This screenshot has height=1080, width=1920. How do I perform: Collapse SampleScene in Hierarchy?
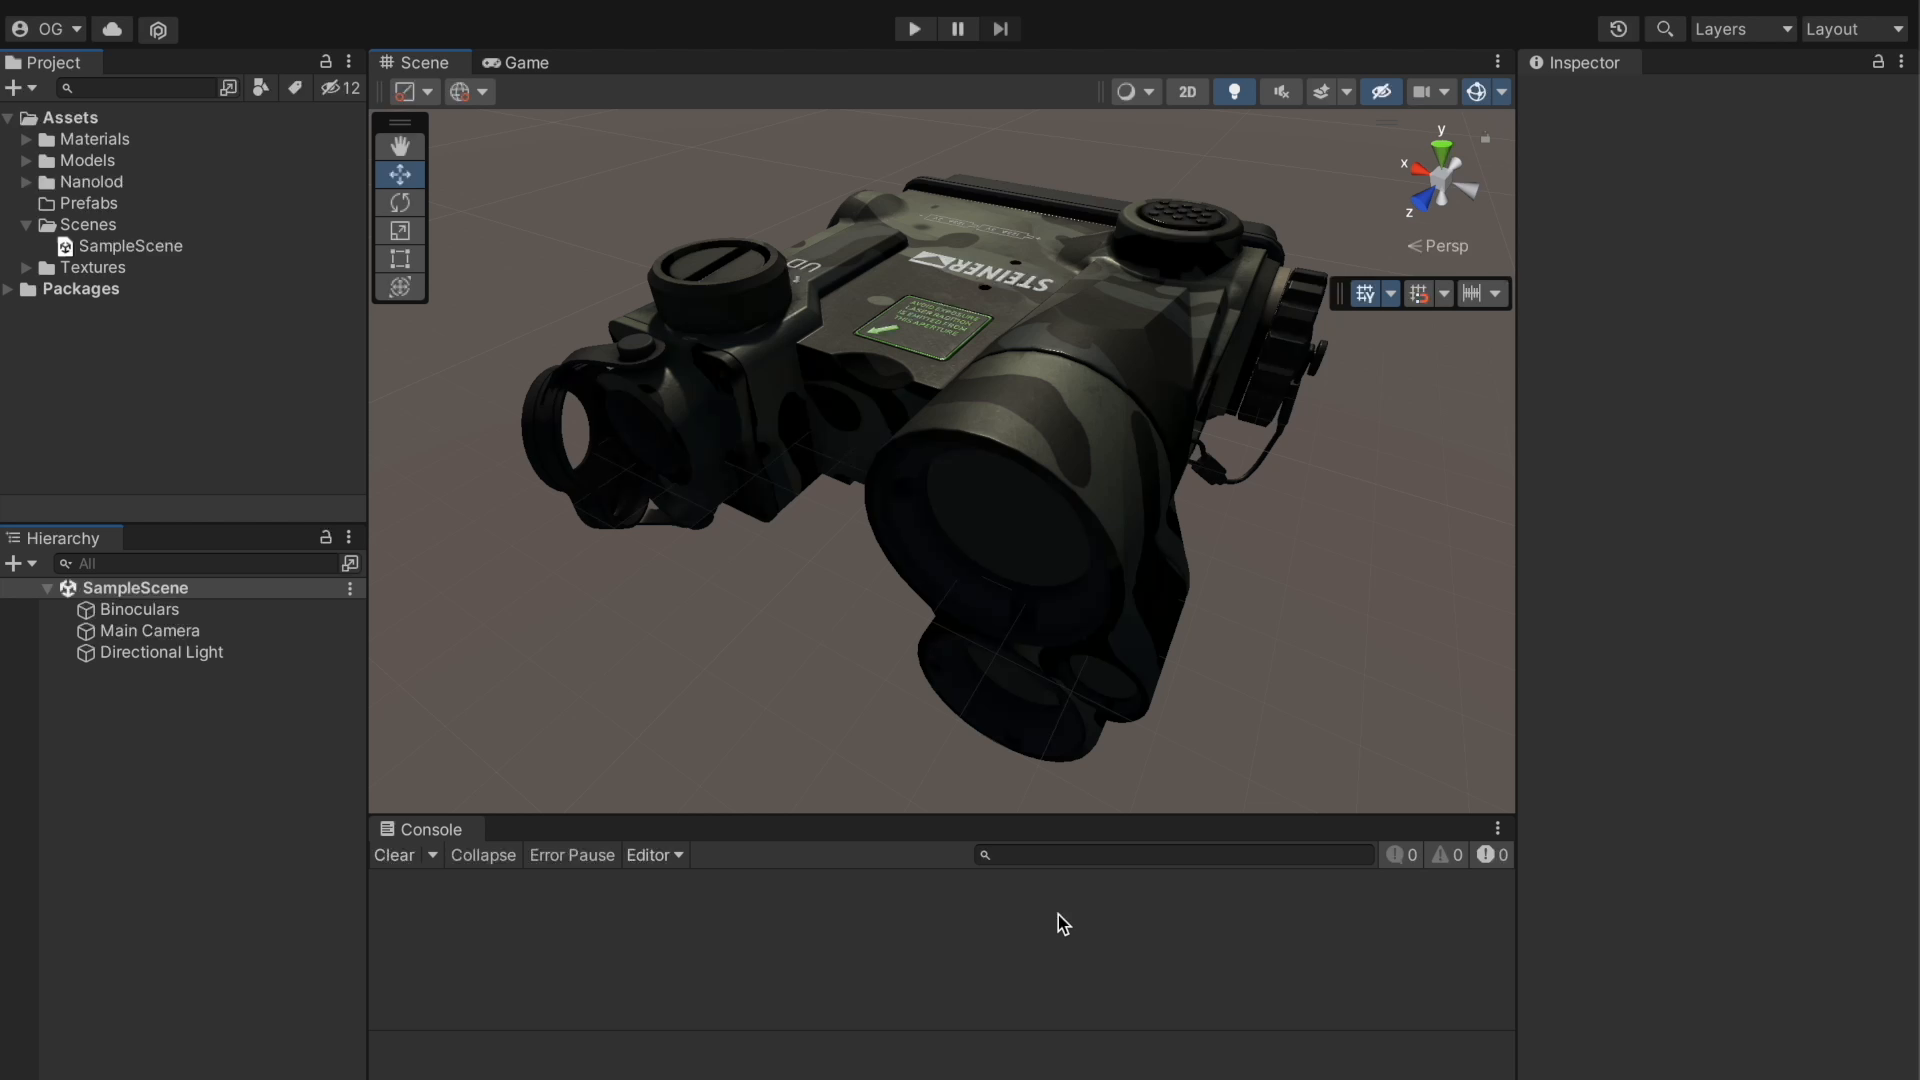coord(47,589)
